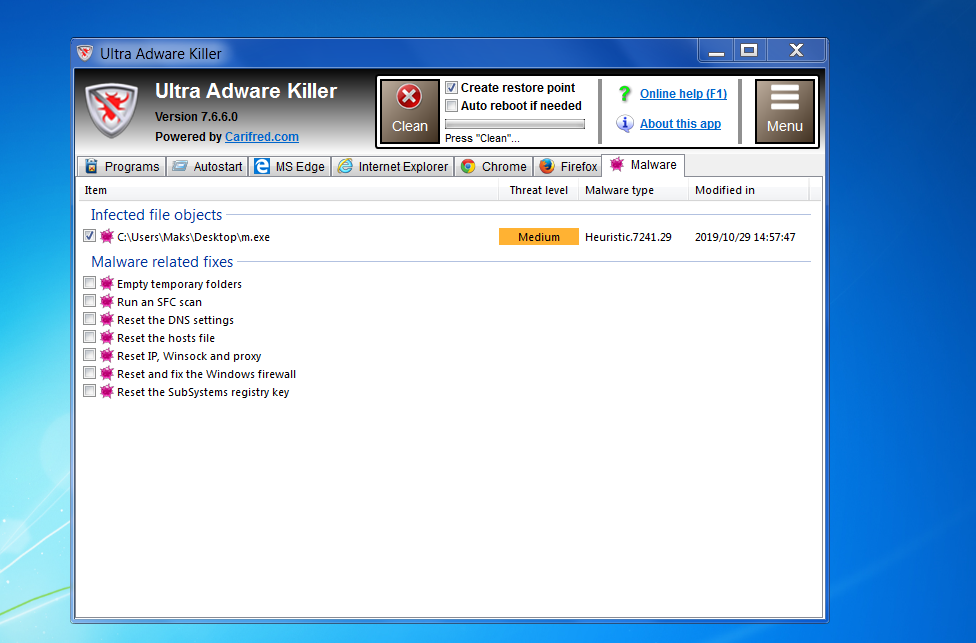Check Run an SFC scan option
976x643 pixels.
point(89,301)
